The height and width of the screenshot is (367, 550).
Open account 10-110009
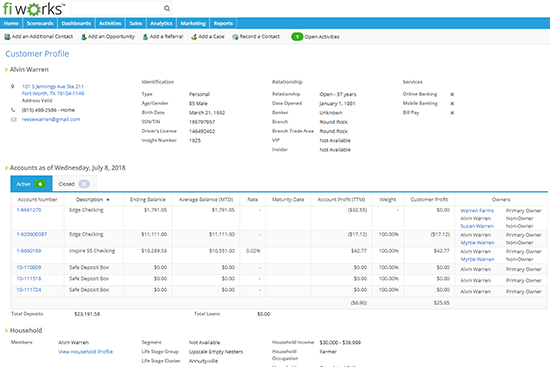click(29, 267)
